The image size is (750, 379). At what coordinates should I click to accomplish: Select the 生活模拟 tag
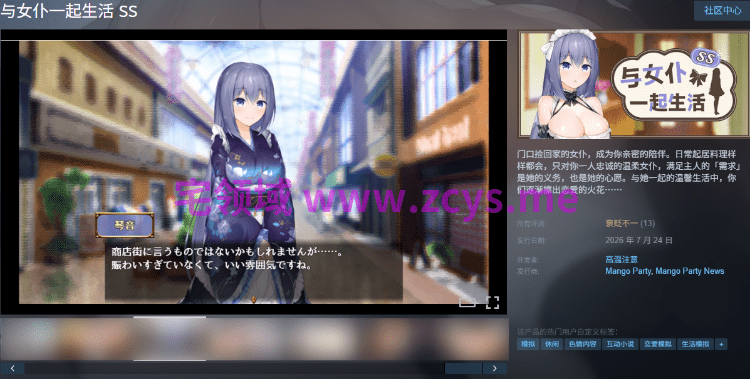click(695, 344)
